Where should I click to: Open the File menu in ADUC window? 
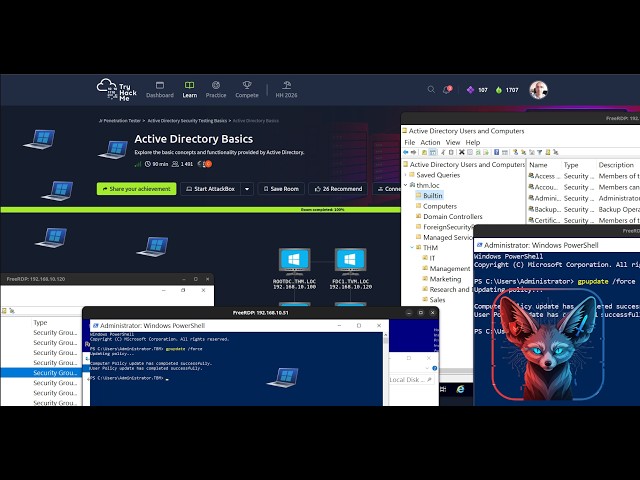coord(409,142)
